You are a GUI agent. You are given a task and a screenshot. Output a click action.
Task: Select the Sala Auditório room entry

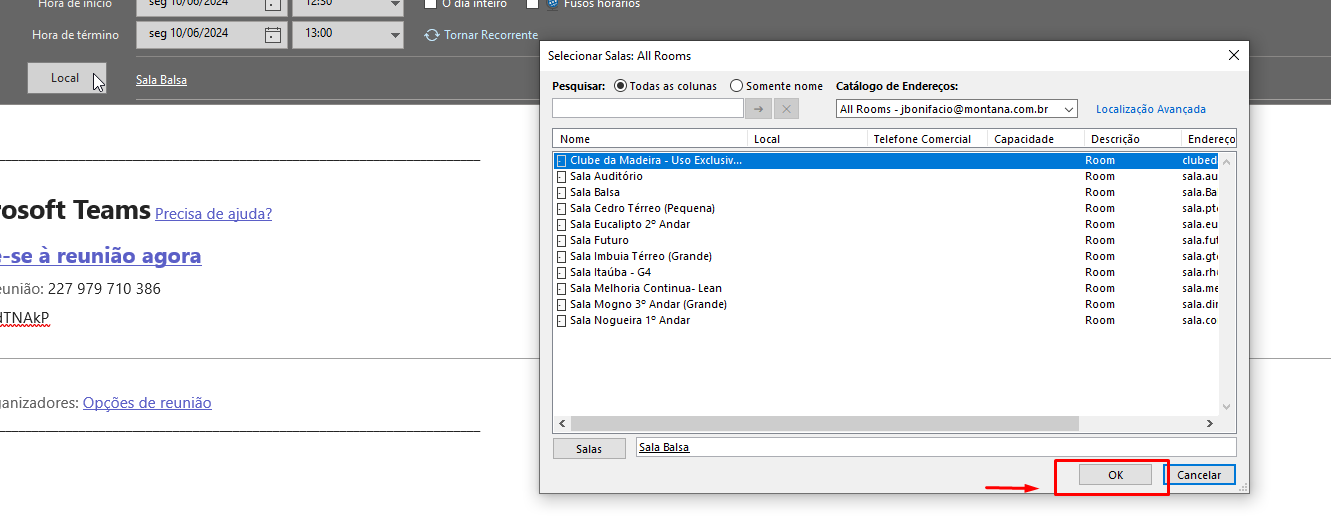tap(606, 176)
